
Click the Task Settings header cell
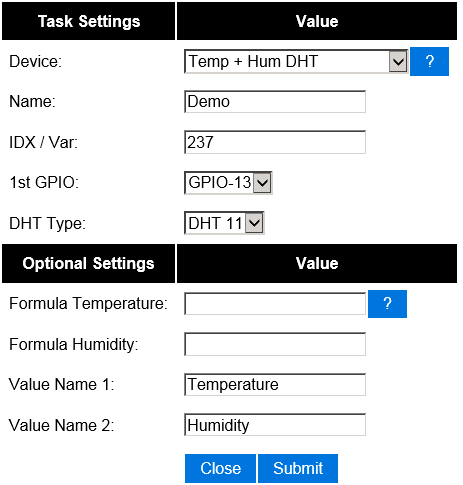pyautogui.click(x=89, y=21)
